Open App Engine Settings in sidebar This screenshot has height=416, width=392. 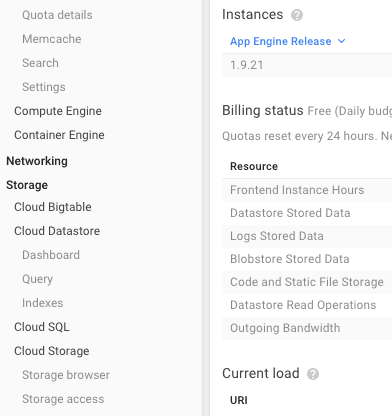tap(44, 87)
